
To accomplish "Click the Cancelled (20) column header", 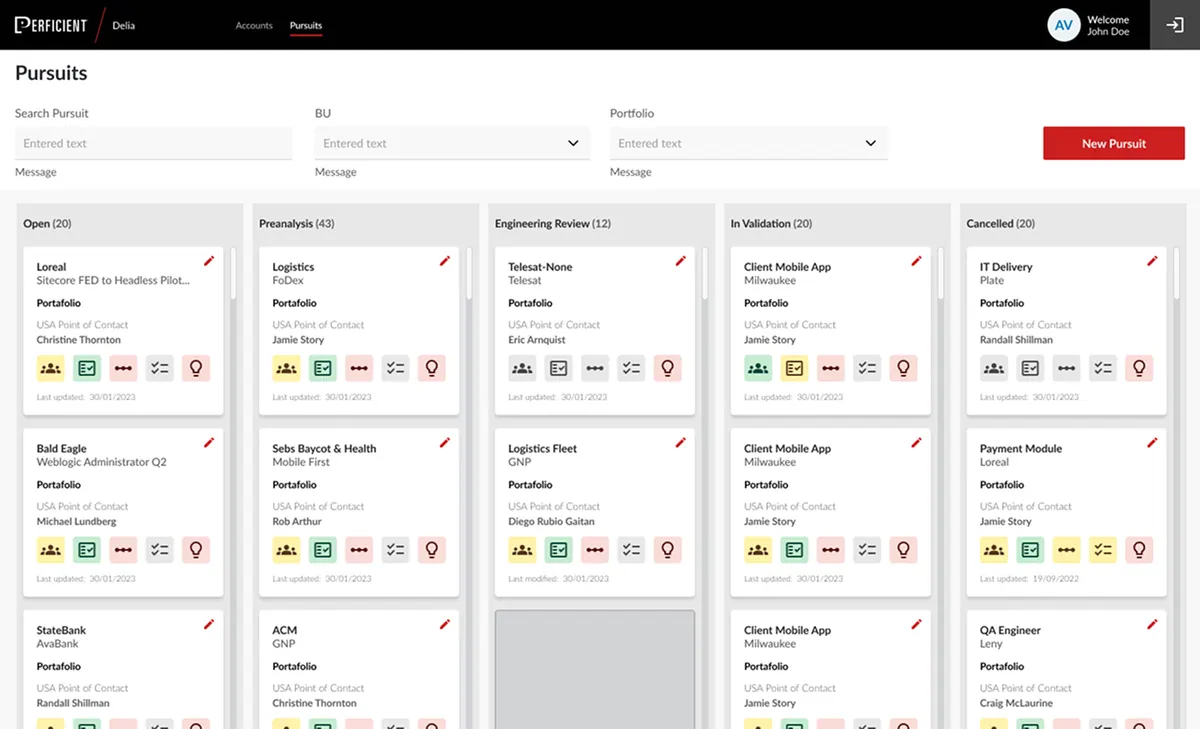I will tap(1001, 224).
